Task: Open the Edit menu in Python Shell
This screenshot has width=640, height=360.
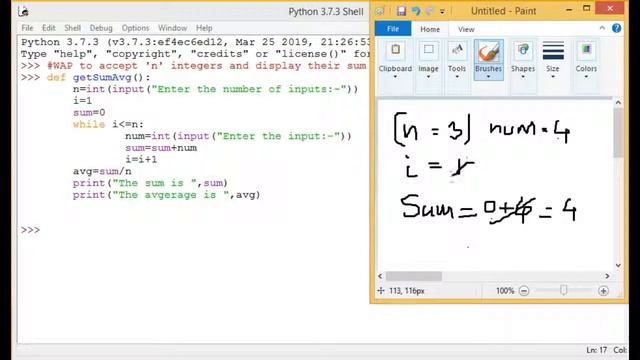Action: (49, 28)
